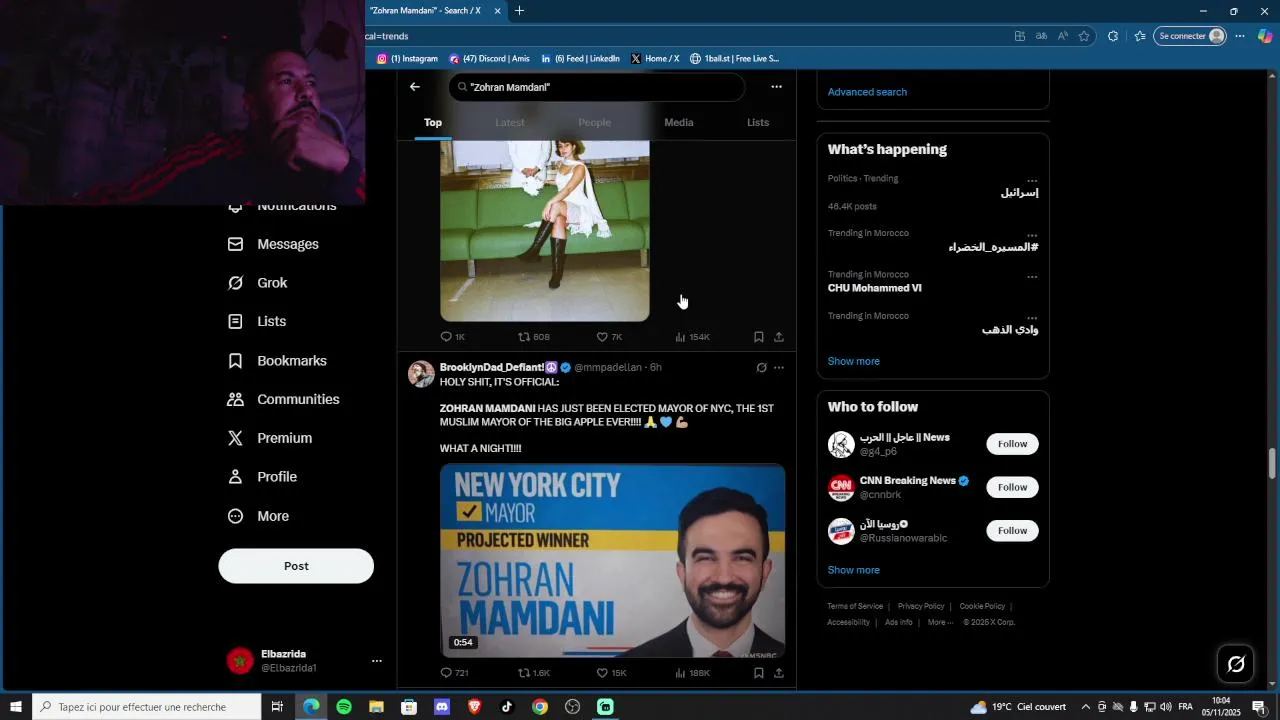Click Grok explain icon on BrooklynDad post

(761, 368)
